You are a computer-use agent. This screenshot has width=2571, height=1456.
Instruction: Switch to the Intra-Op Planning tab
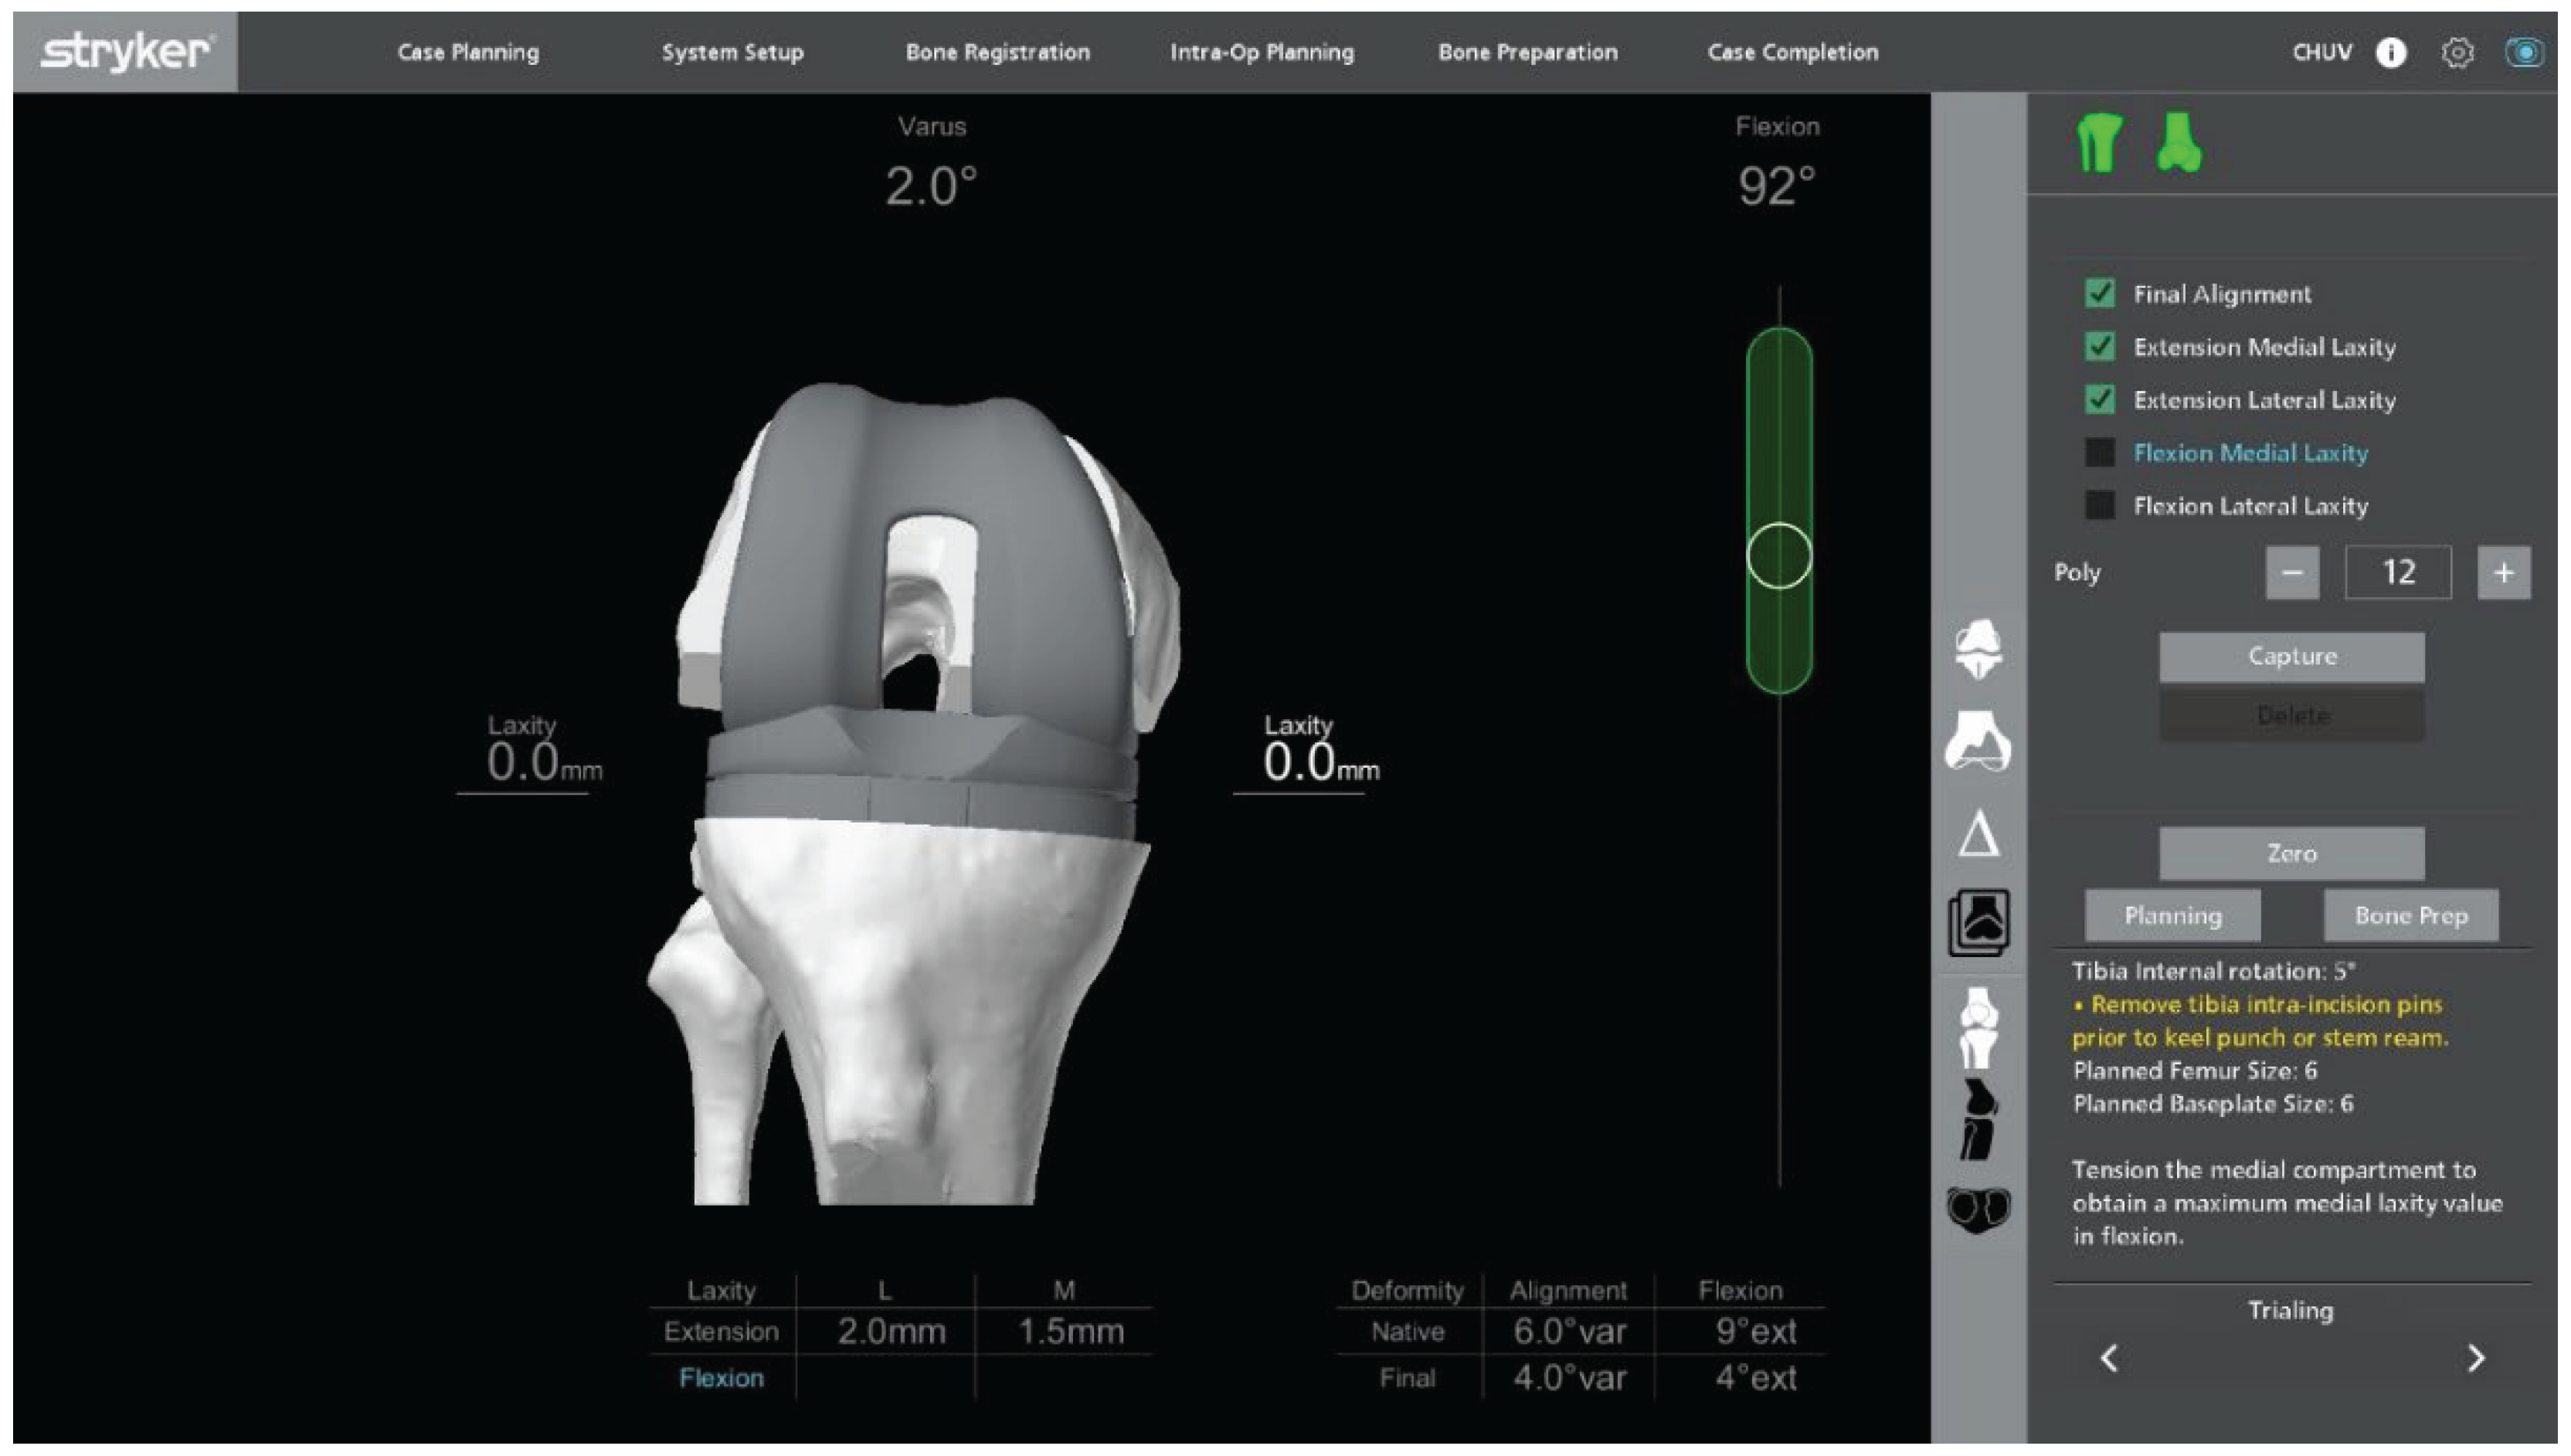(x=1262, y=52)
